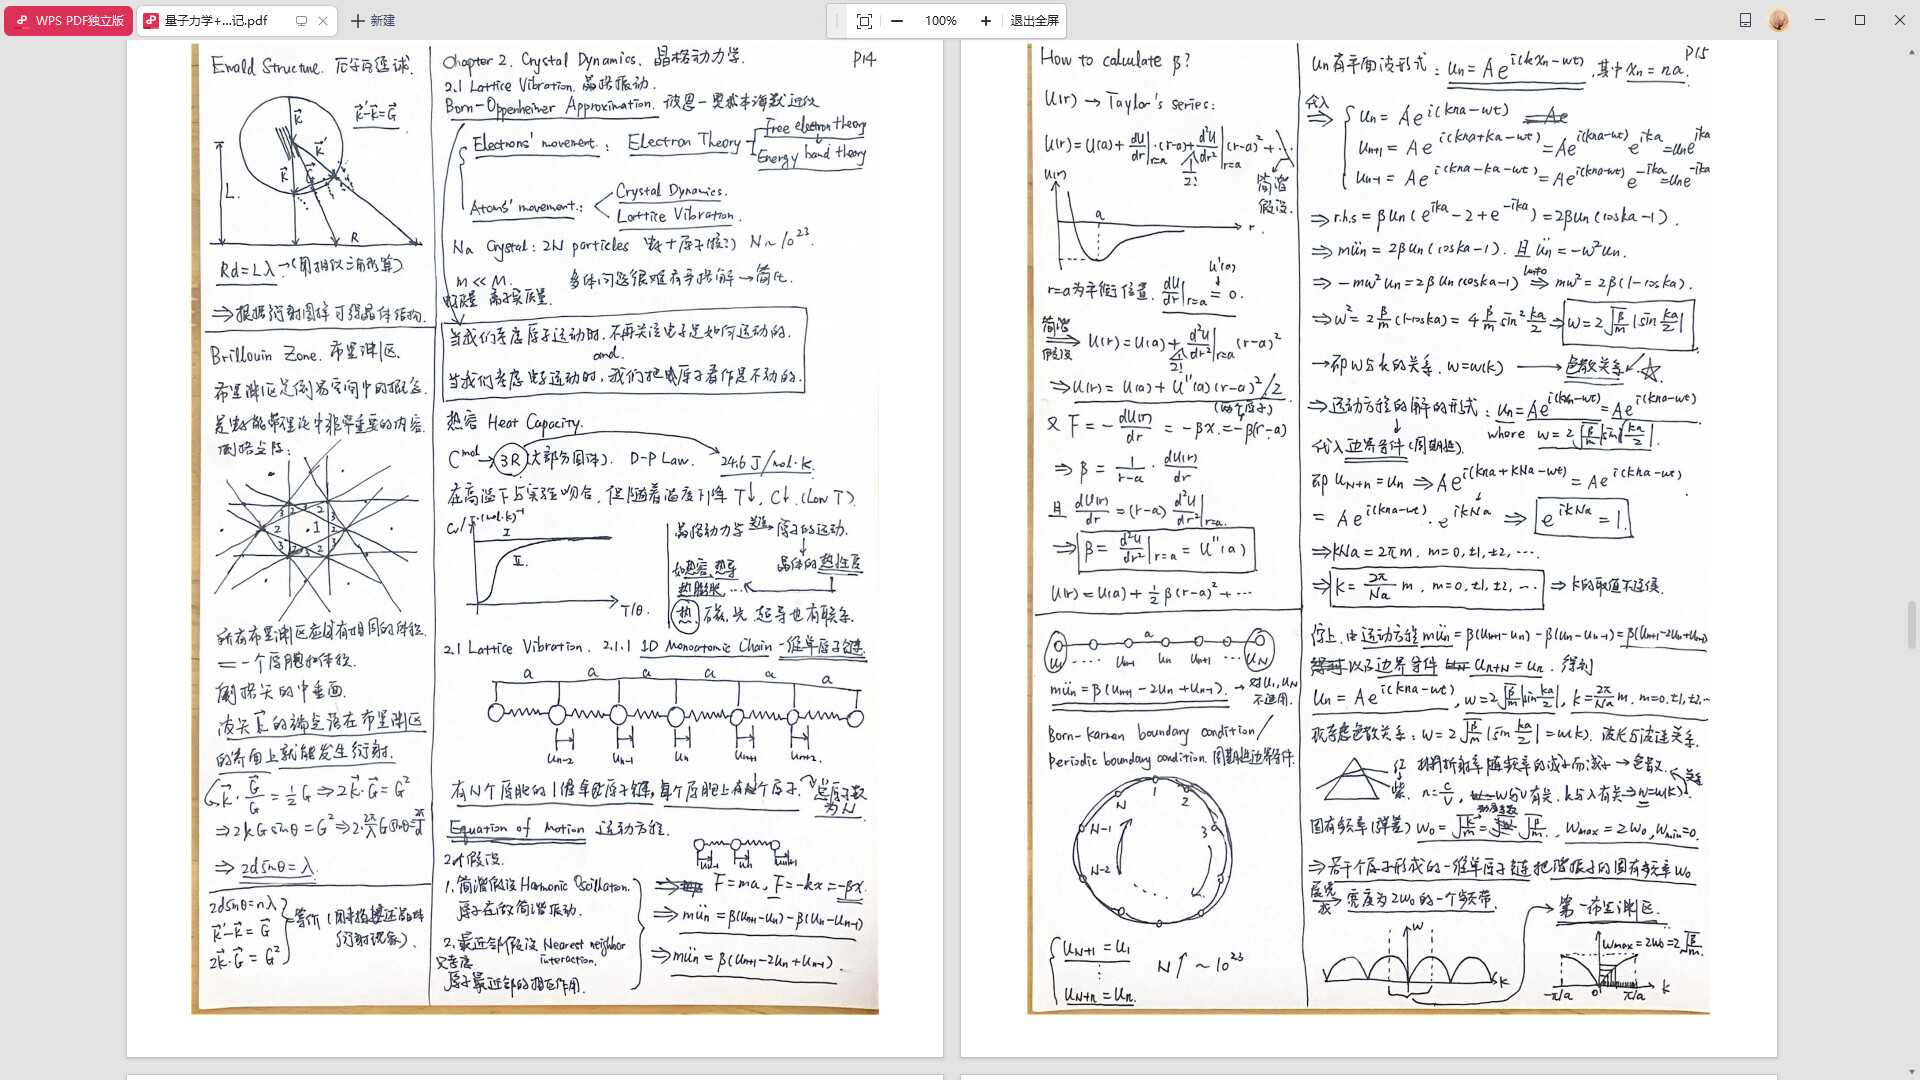The height and width of the screenshot is (1080, 1920).
Task: Click the fit-to-screen icon in zoom toolbar
Action: pyautogui.click(x=864, y=20)
